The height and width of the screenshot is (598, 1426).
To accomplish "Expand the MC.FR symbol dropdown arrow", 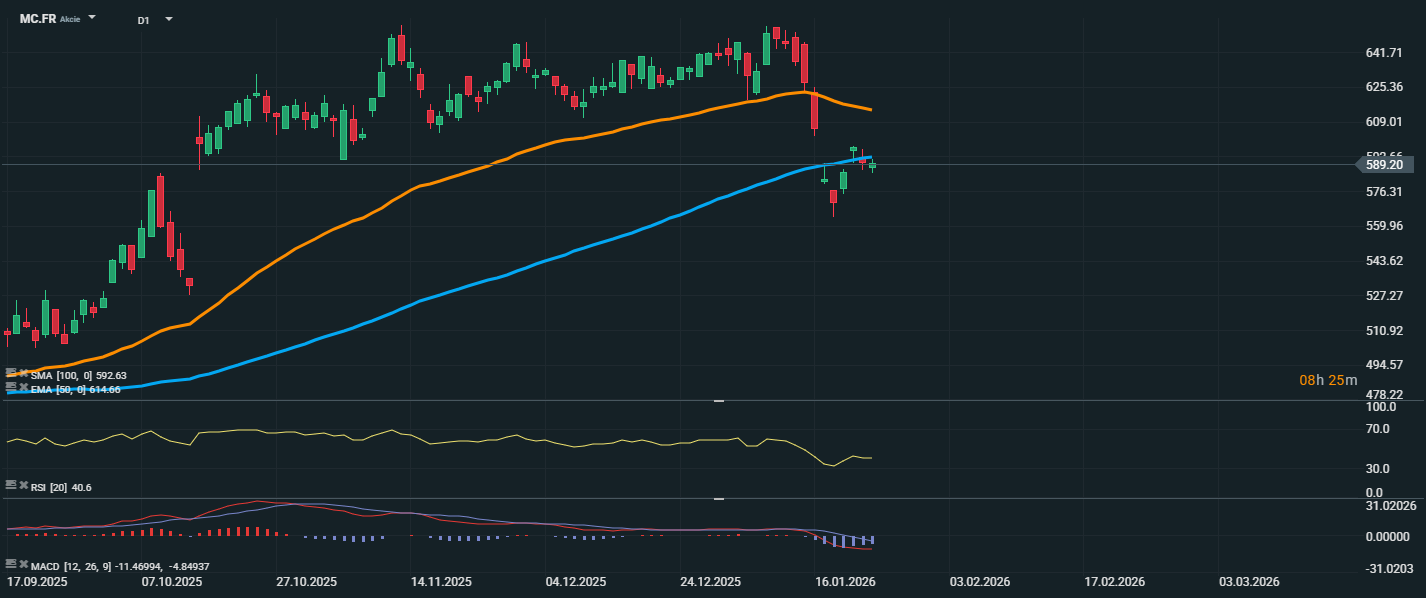I will click(x=92, y=18).
